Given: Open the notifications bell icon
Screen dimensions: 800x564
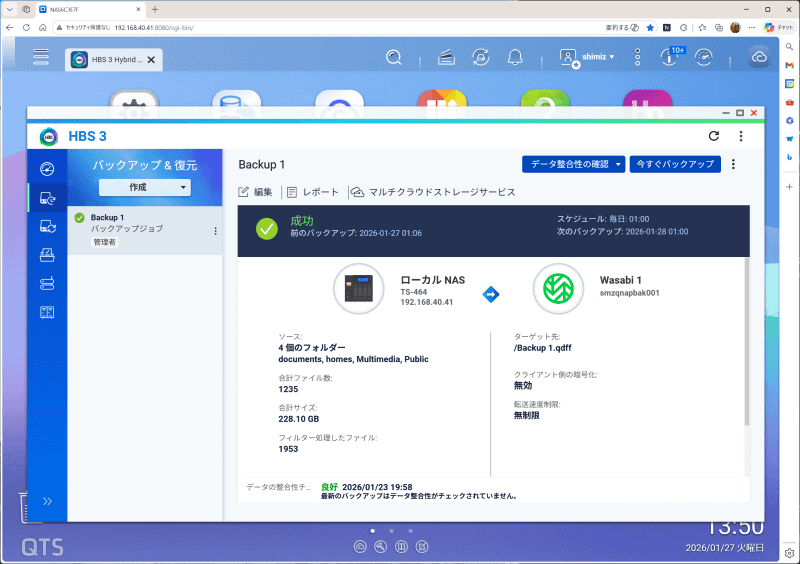Looking at the screenshot, I should point(515,57).
